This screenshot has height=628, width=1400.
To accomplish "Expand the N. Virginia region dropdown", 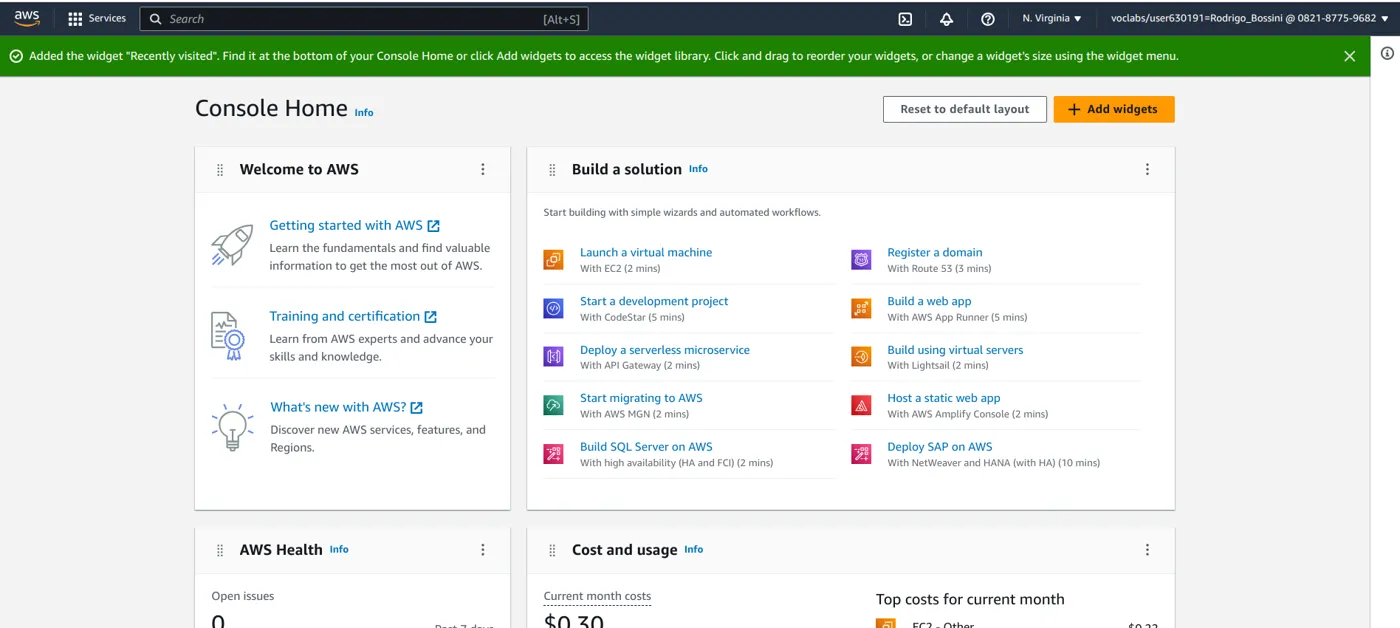I will pyautogui.click(x=1052, y=19).
